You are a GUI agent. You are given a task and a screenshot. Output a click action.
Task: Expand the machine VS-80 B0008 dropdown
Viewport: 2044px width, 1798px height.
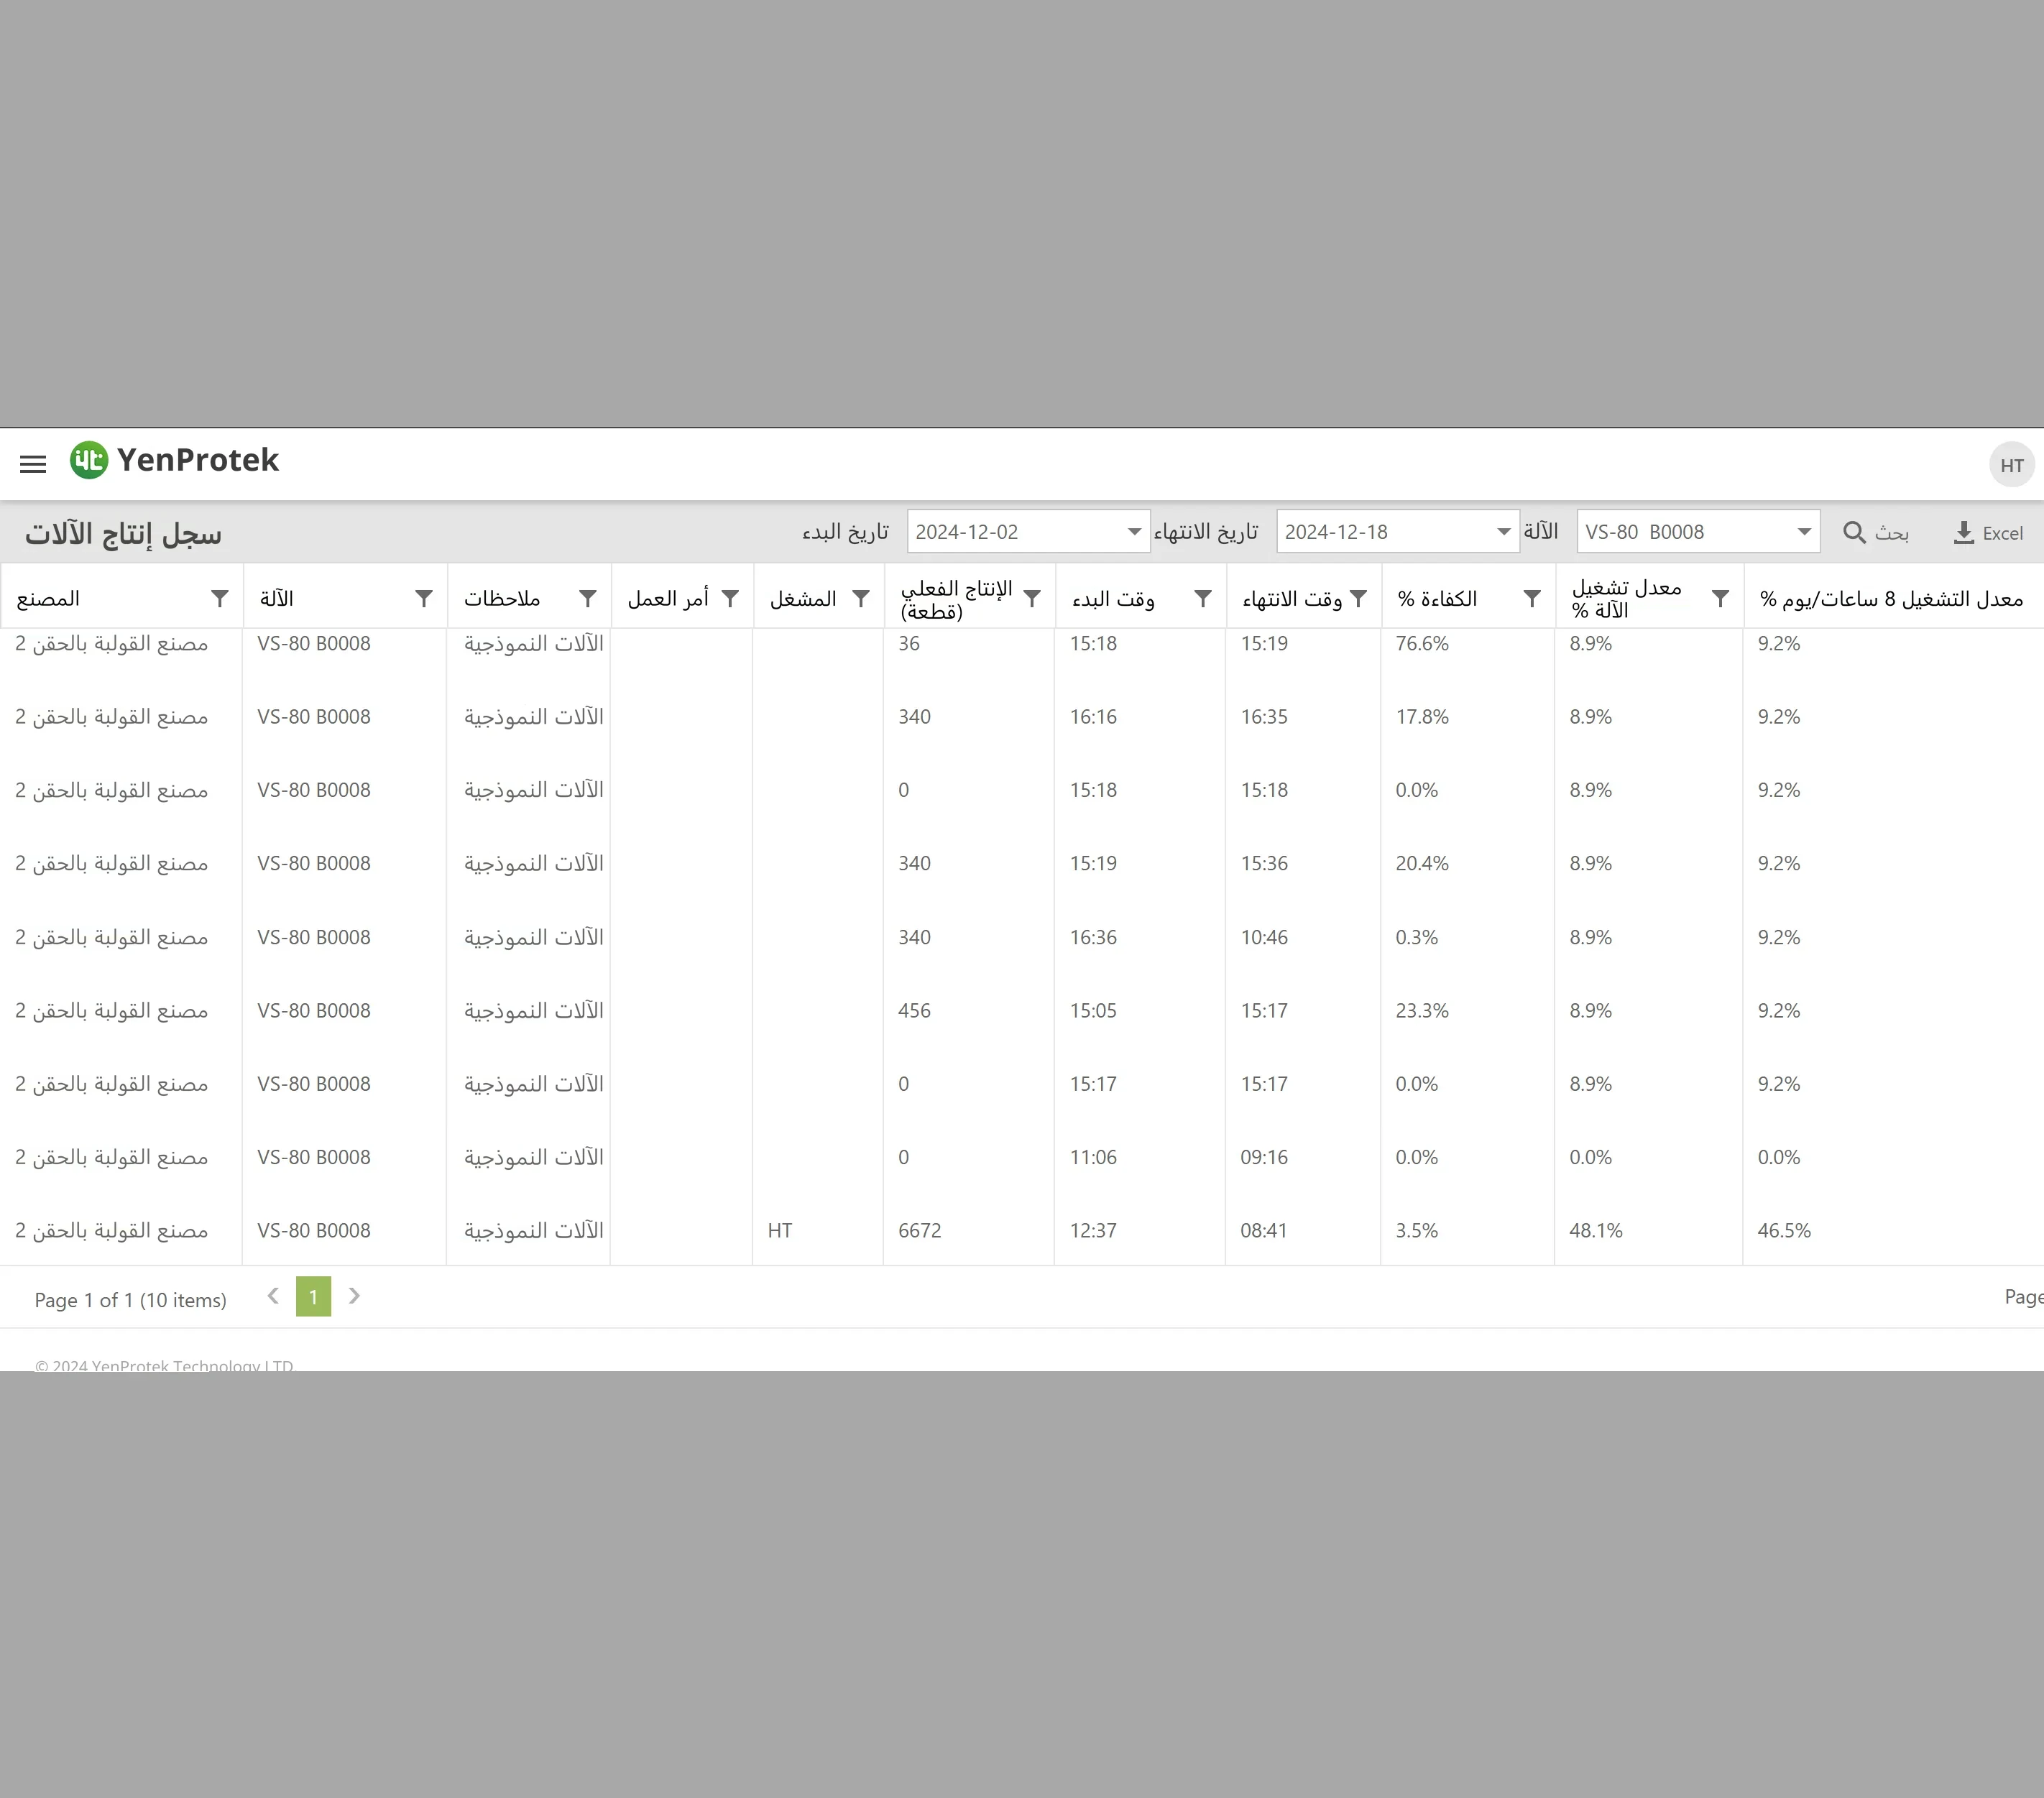coord(1804,531)
